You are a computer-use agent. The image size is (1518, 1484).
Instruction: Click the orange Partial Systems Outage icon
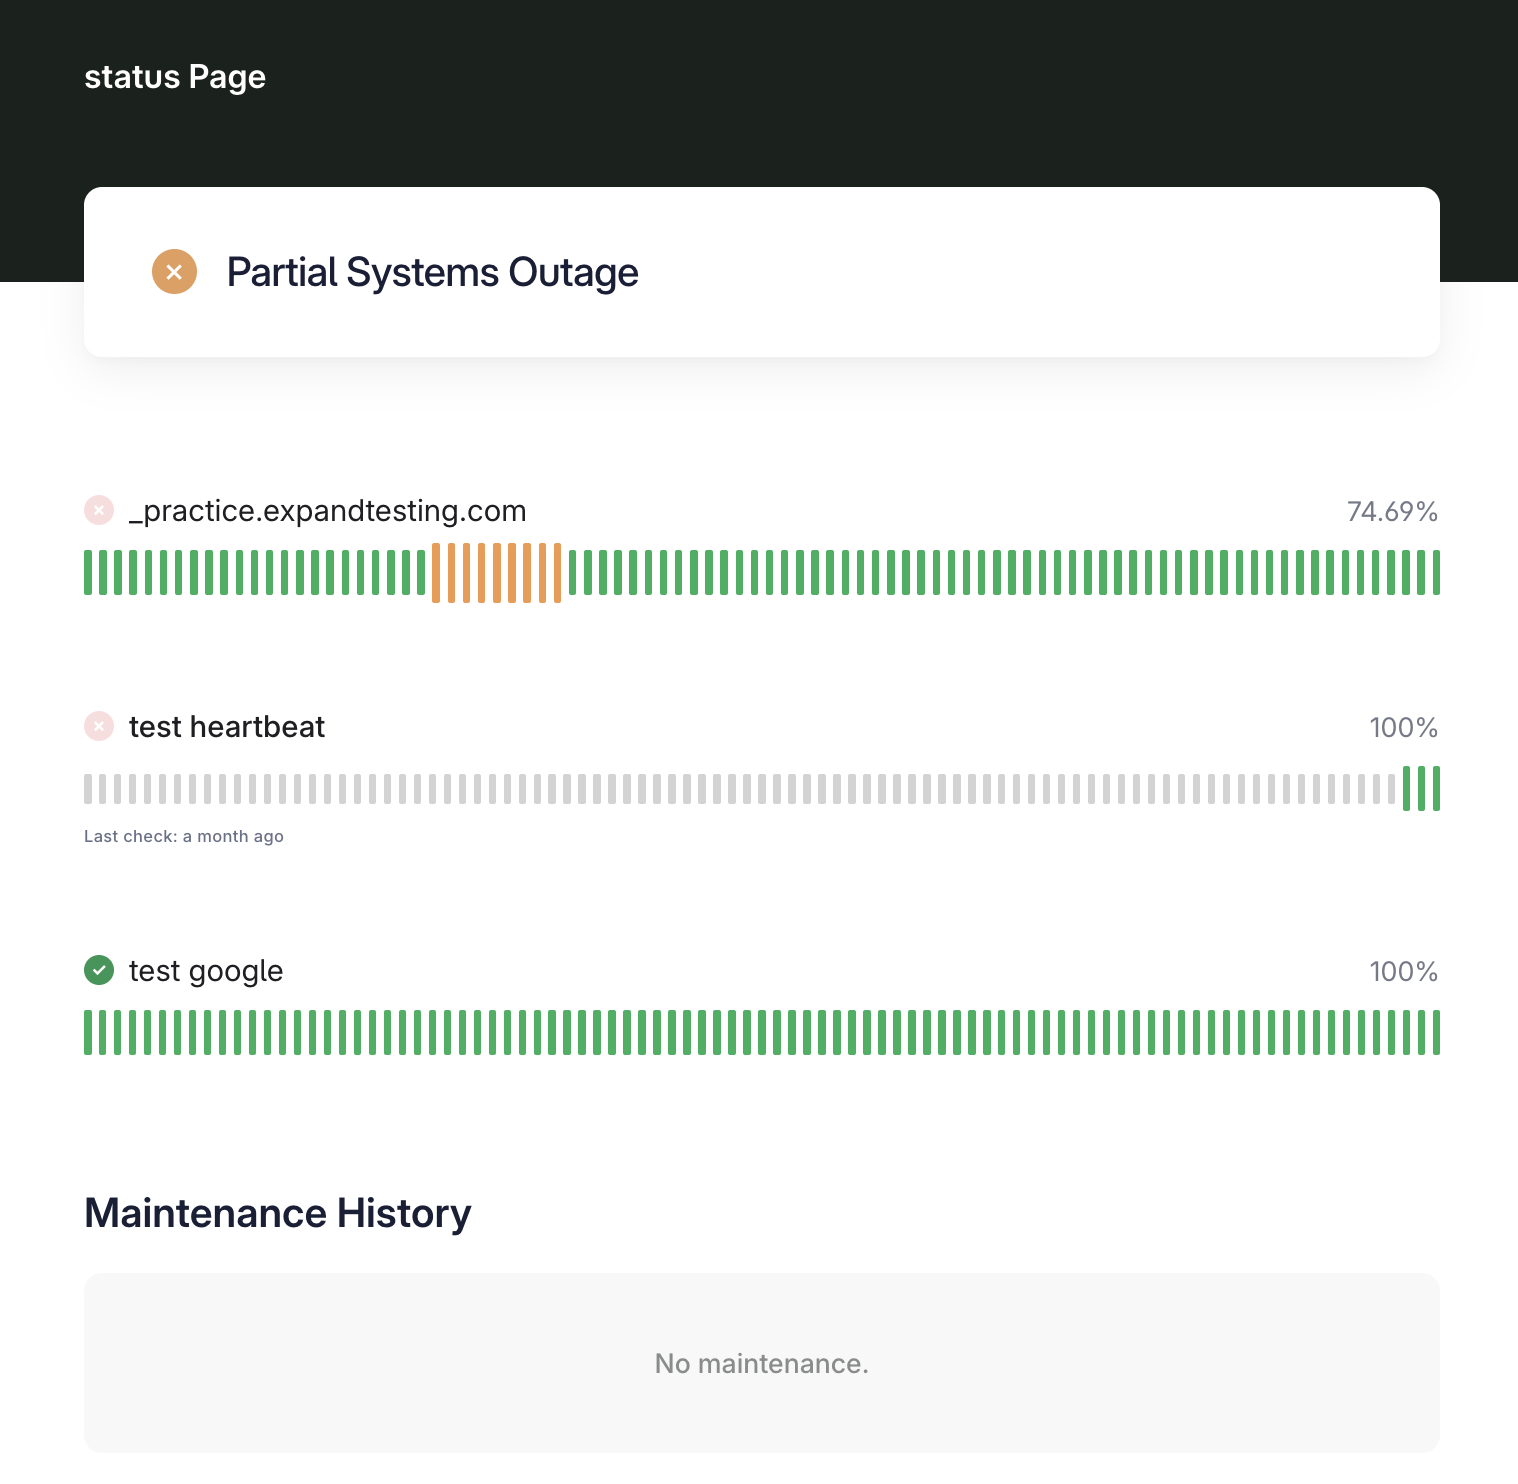point(174,272)
